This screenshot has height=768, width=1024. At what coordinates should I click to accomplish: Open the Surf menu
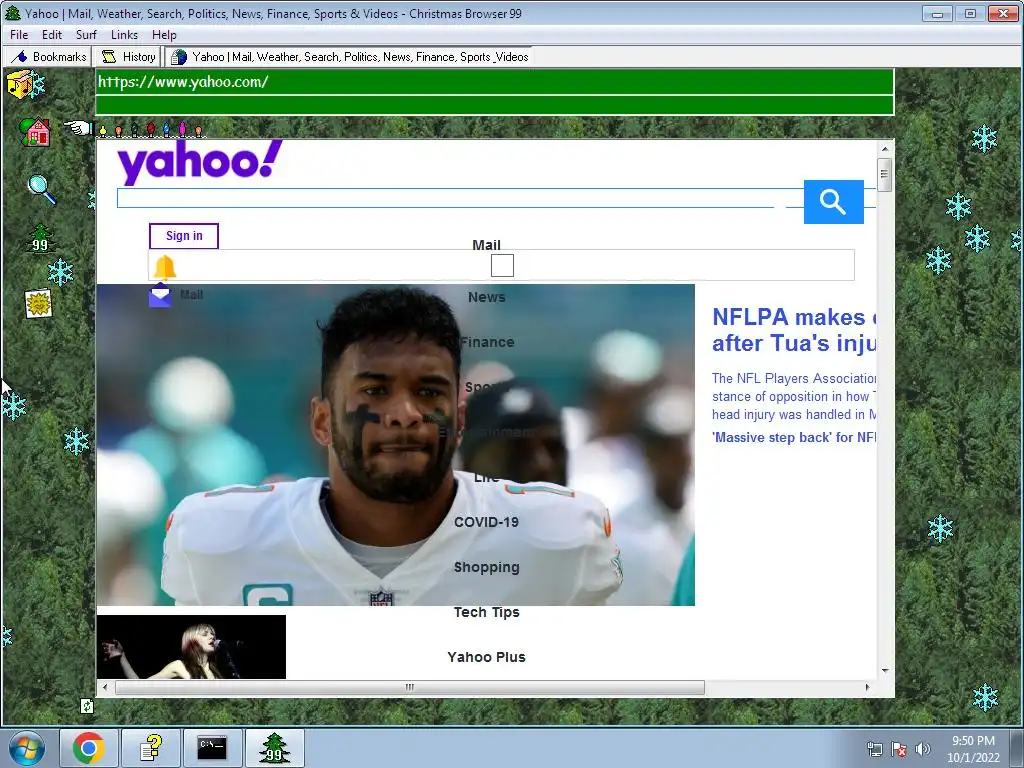point(86,35)
